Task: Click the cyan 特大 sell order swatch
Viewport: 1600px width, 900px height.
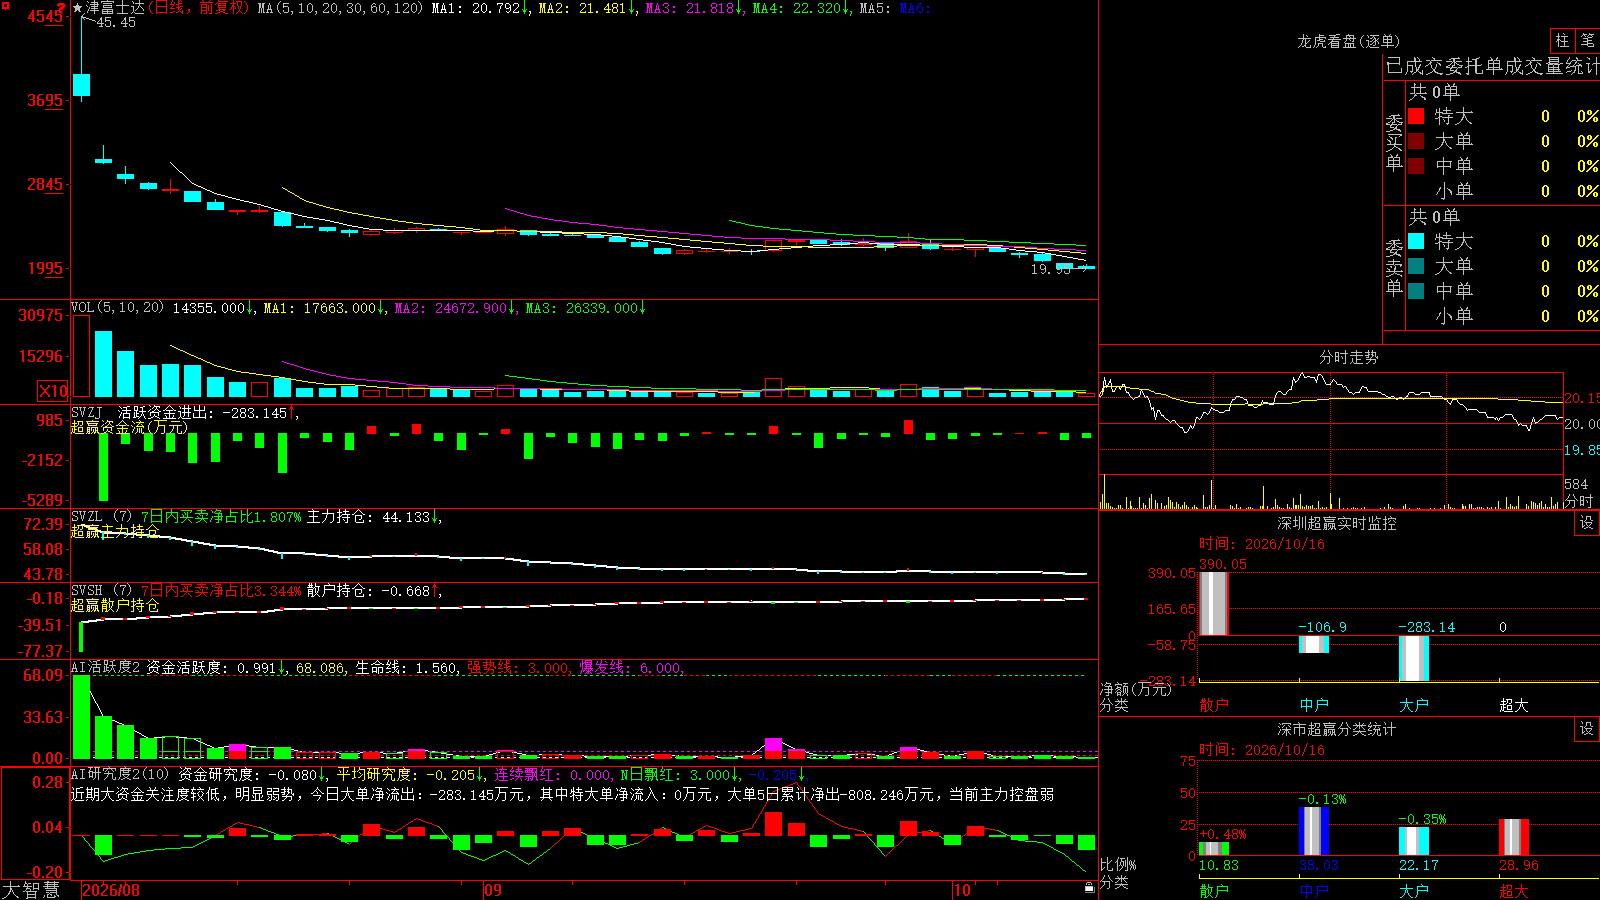Action: pos(1416,241)
